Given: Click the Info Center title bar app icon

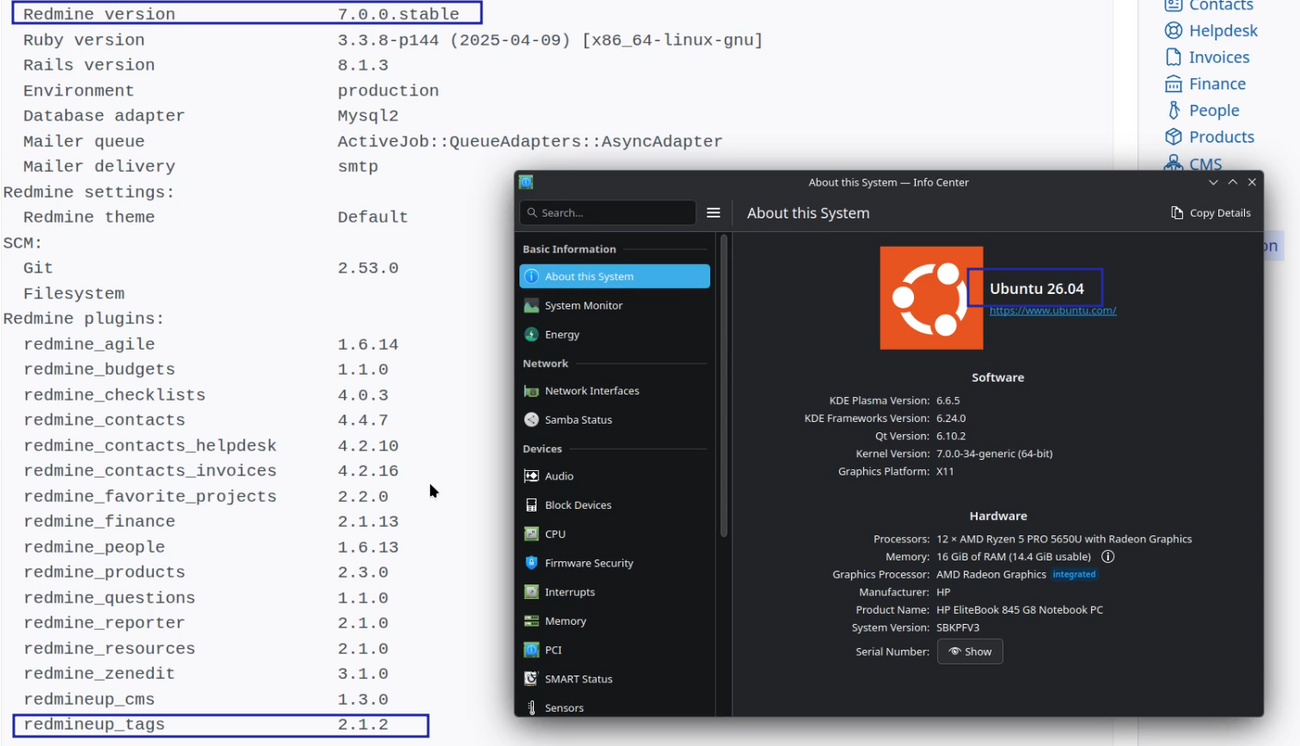Looking at the screenshot, I should 526,182.
